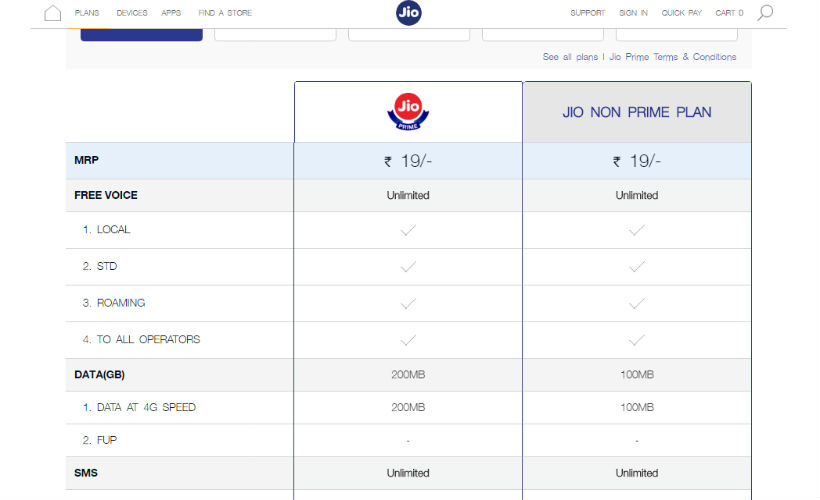
Task: Open the PLANS menu
Action: coord(87,13)
